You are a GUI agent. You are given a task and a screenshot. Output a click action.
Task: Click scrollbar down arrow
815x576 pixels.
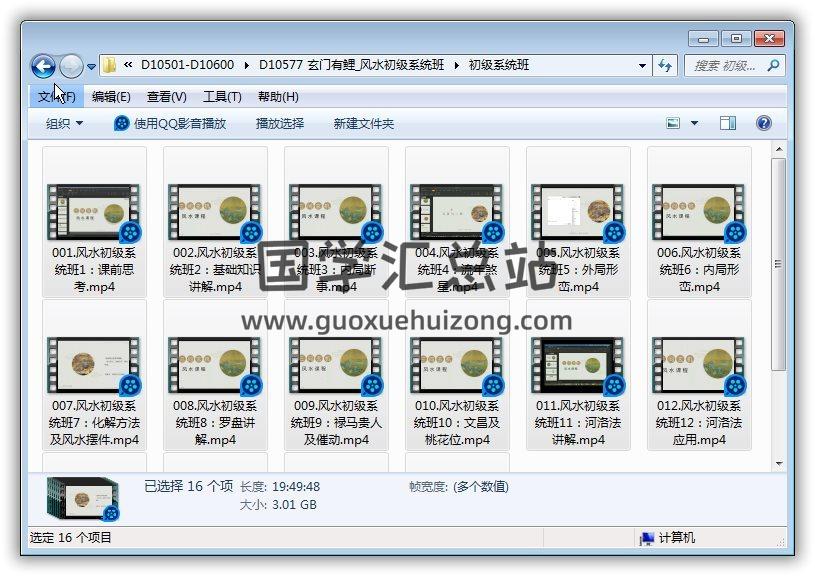779,463
